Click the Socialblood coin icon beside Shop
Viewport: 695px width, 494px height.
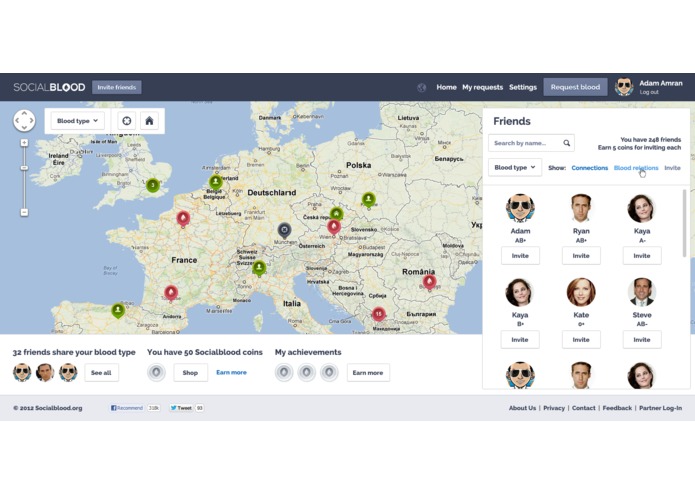(156, 373)
